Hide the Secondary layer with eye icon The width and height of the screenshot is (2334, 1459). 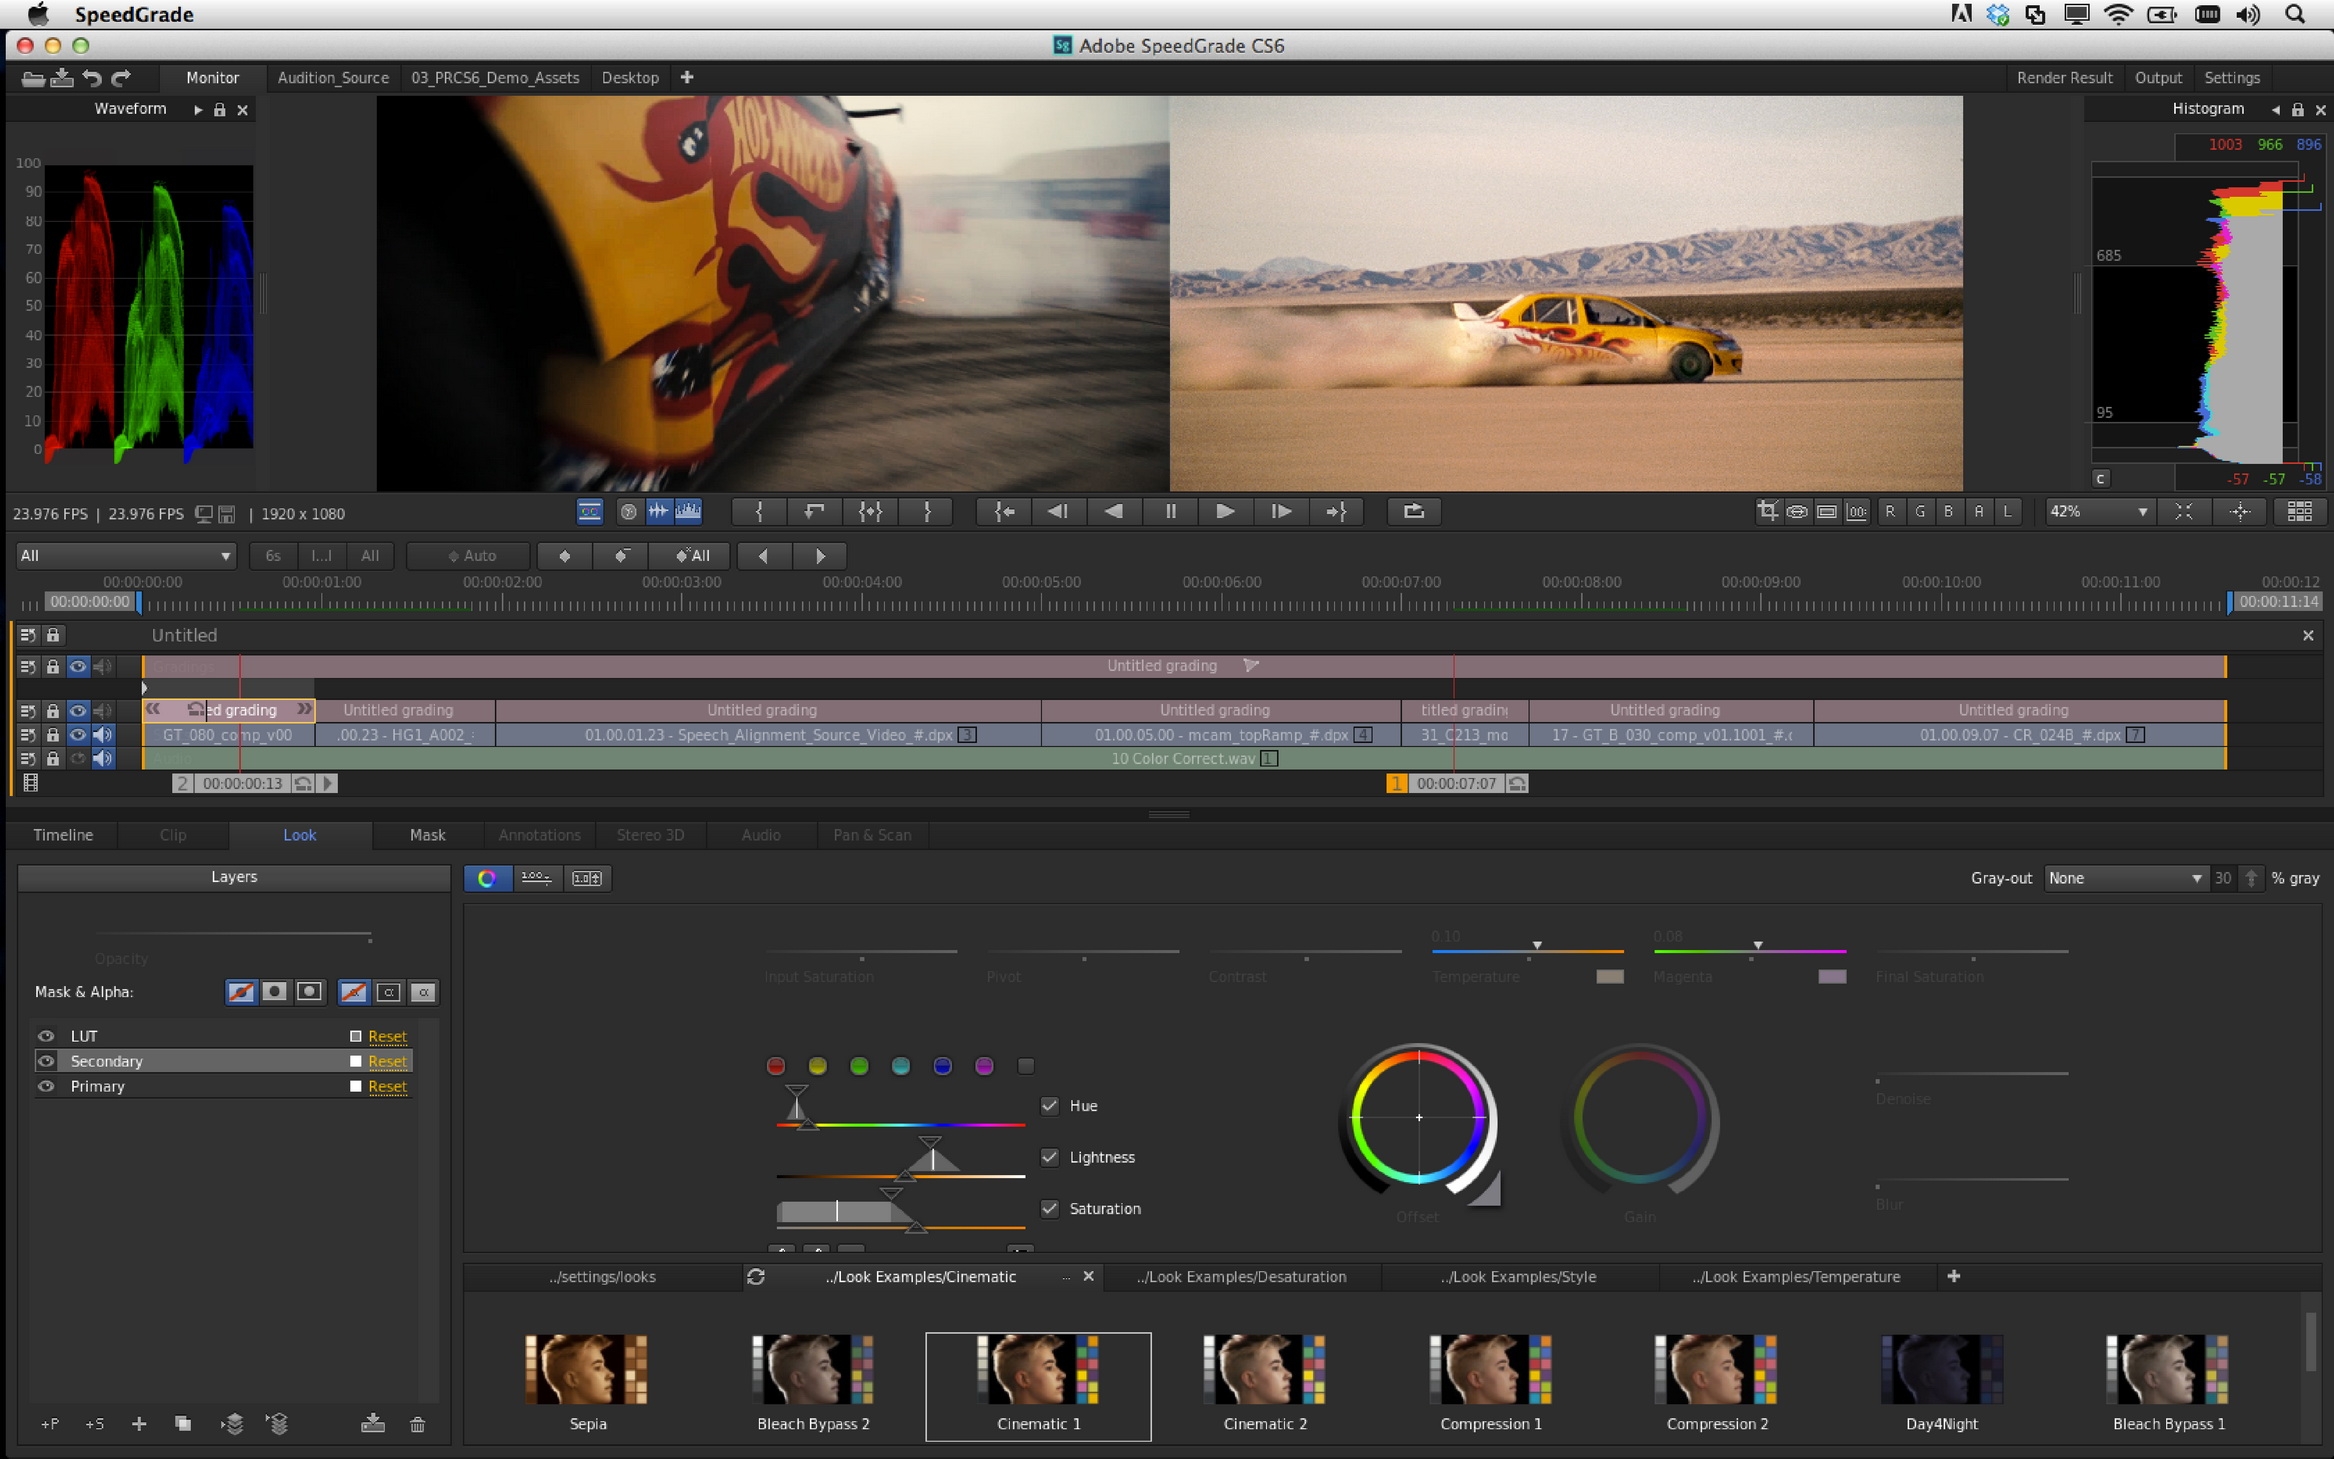[x=46, y=1061]
